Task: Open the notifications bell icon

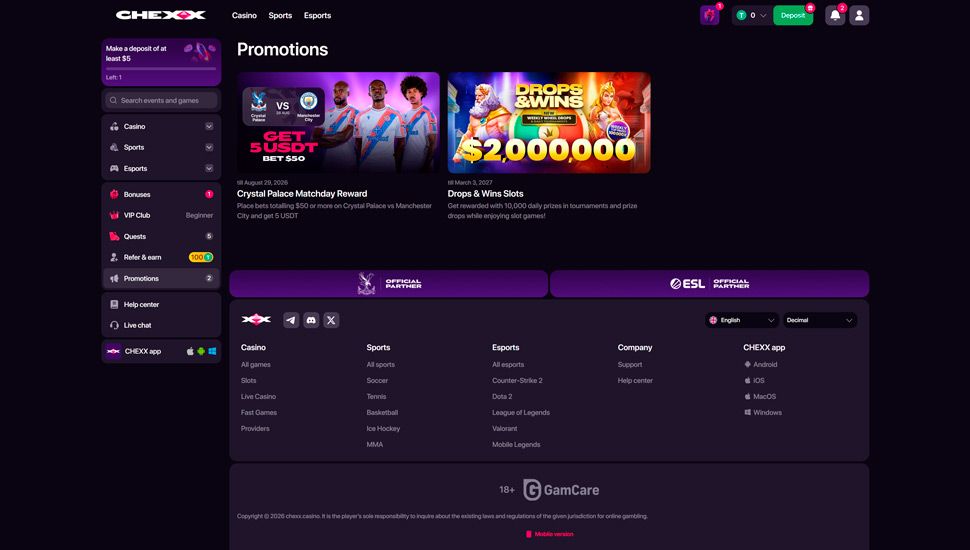Action: click(835, 15)
